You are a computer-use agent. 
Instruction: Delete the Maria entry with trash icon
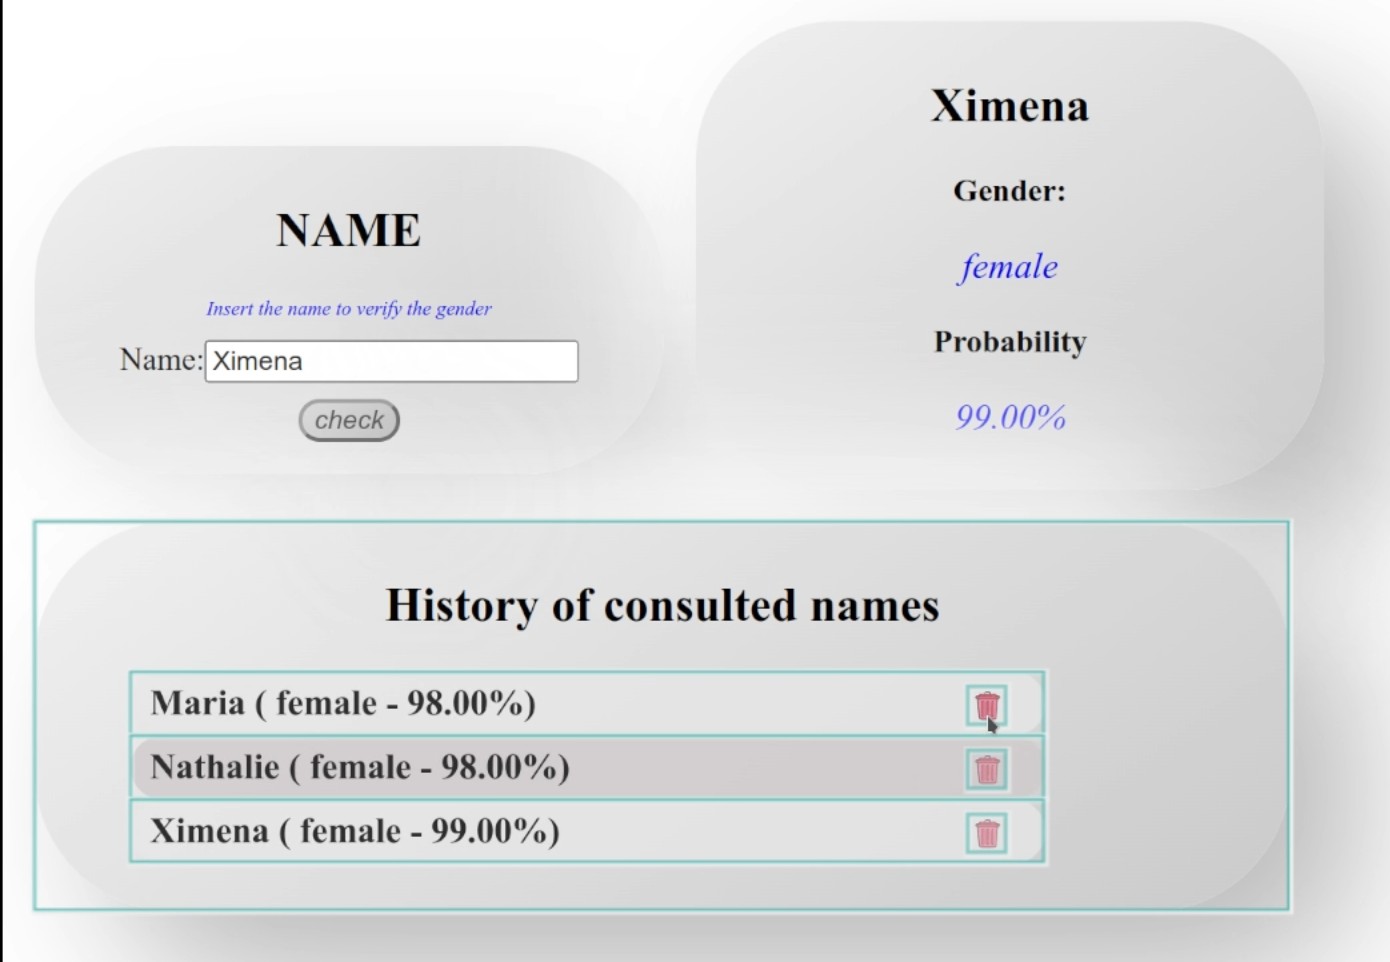pyautogui.click(x=987, y=705)
